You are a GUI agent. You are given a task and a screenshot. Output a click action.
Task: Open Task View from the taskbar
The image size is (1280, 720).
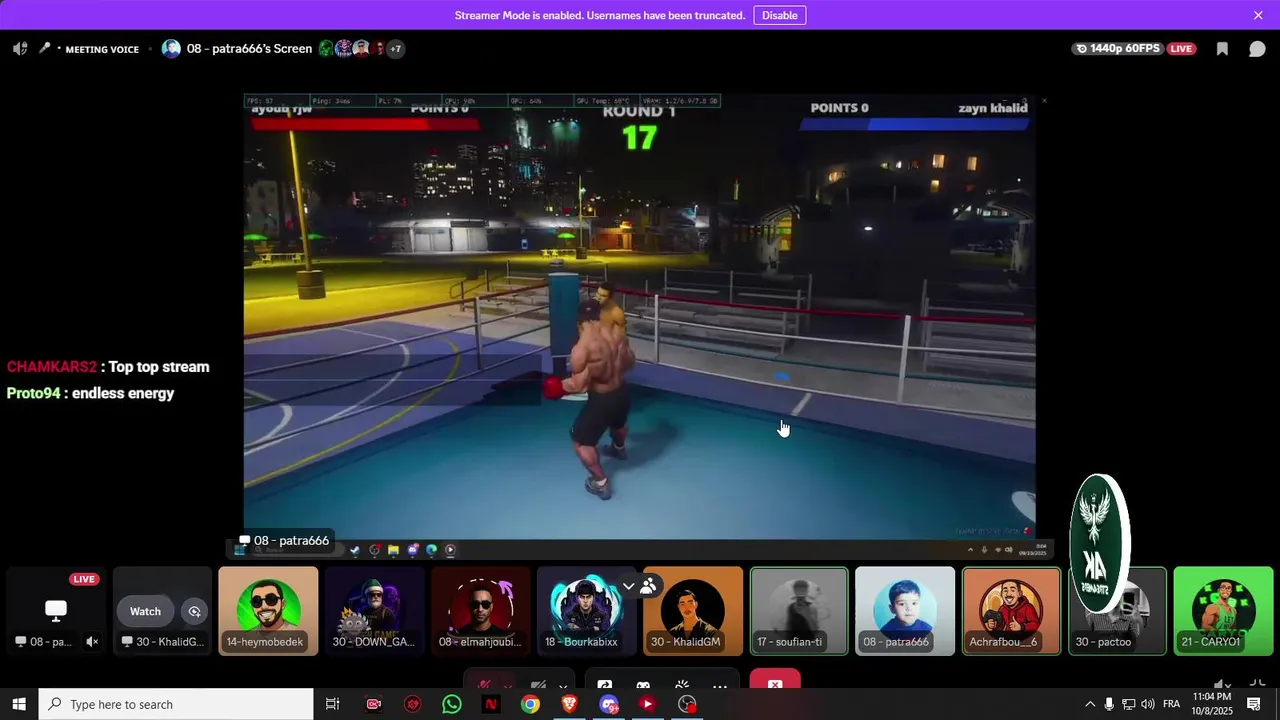pos(333,704)
